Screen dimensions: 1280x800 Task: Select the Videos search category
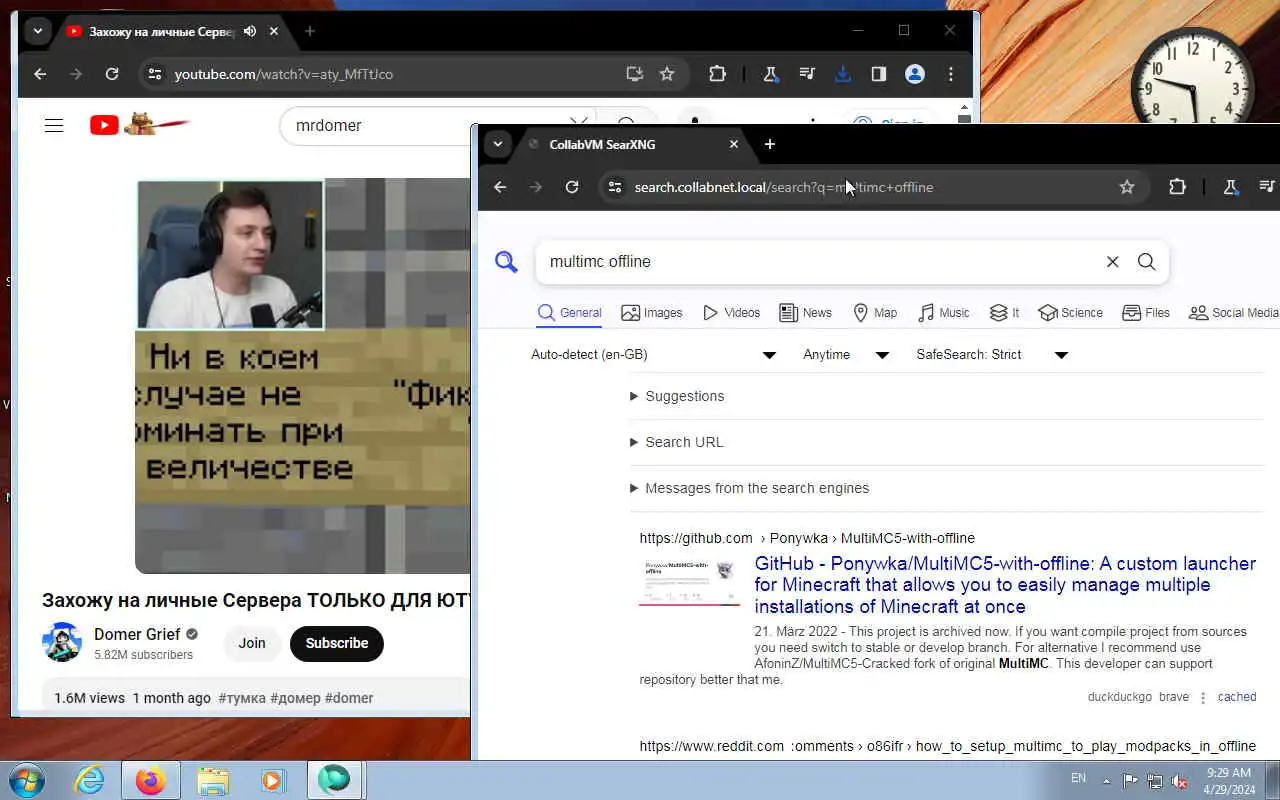731,313
